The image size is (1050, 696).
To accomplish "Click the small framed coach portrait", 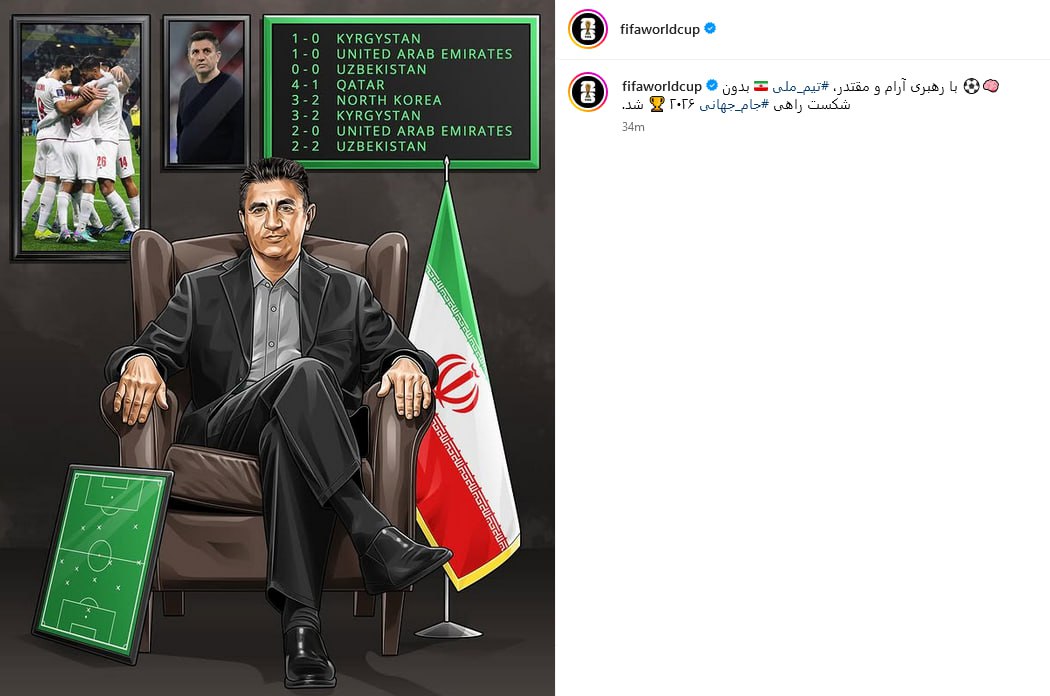I will 206,92.
